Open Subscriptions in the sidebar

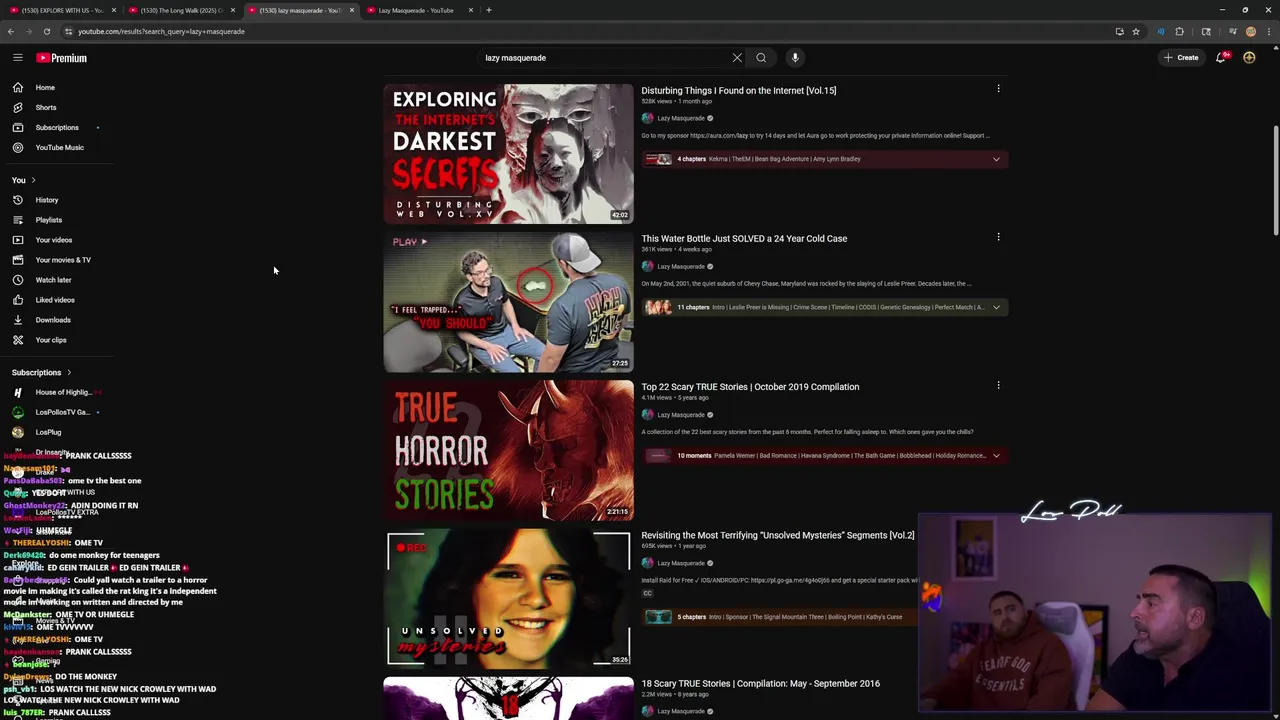(x=56, y=127)
